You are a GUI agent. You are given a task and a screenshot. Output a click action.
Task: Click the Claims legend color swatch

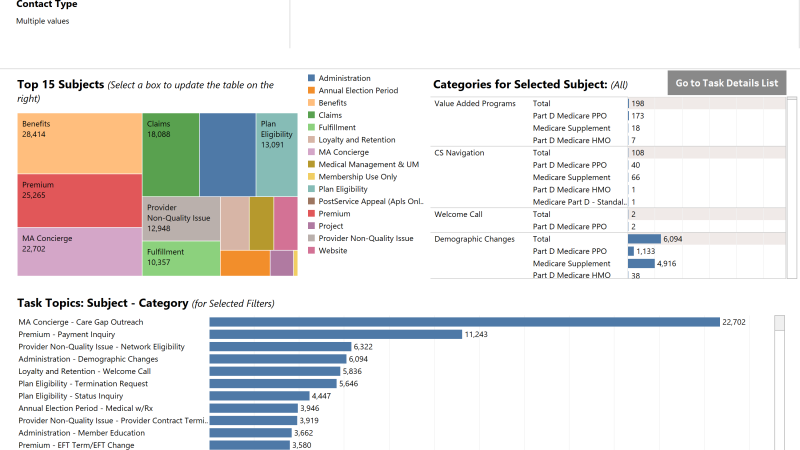311,115
